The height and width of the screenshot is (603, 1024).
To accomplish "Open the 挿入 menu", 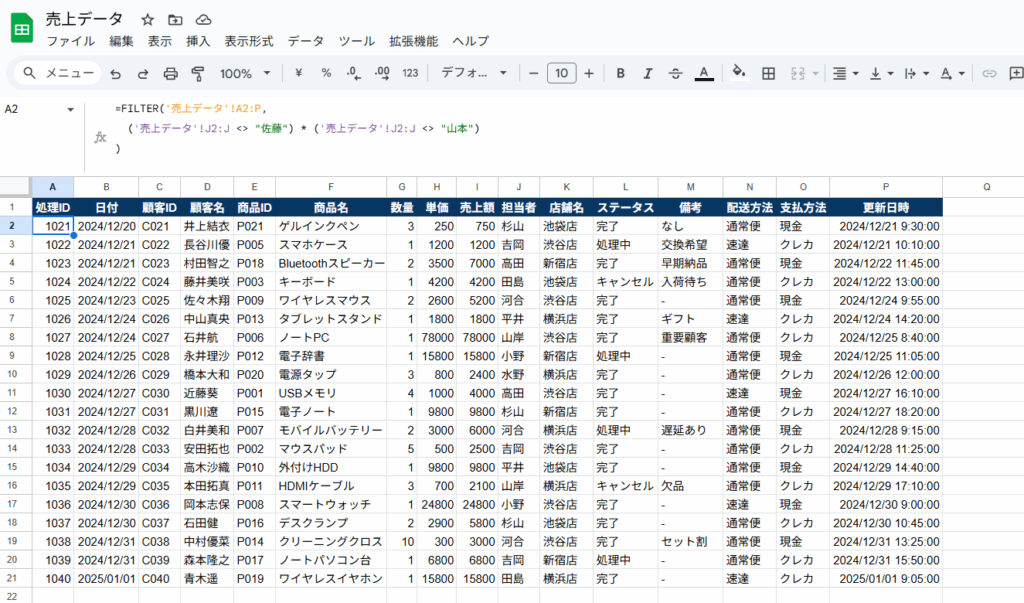I will [198, 41].
